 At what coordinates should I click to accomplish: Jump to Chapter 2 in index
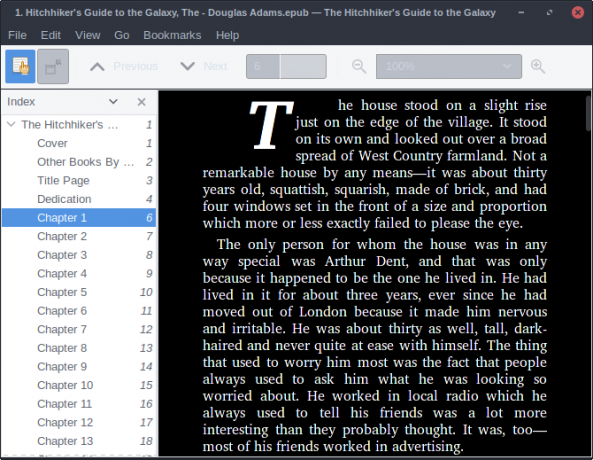pyautogui.click(x=79, y=236)
